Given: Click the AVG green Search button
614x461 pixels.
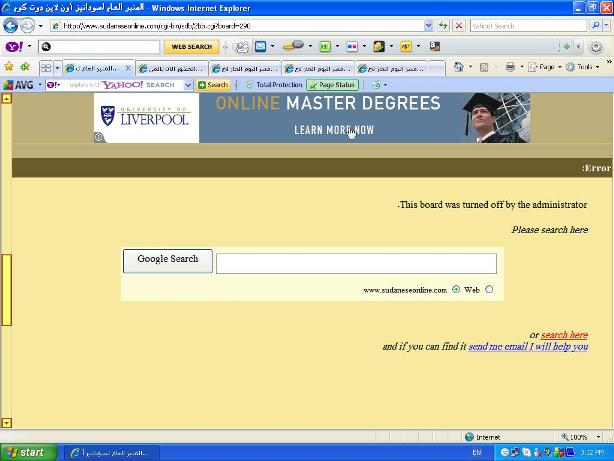Looking at the screenshot, I should [x=213, y=85].
